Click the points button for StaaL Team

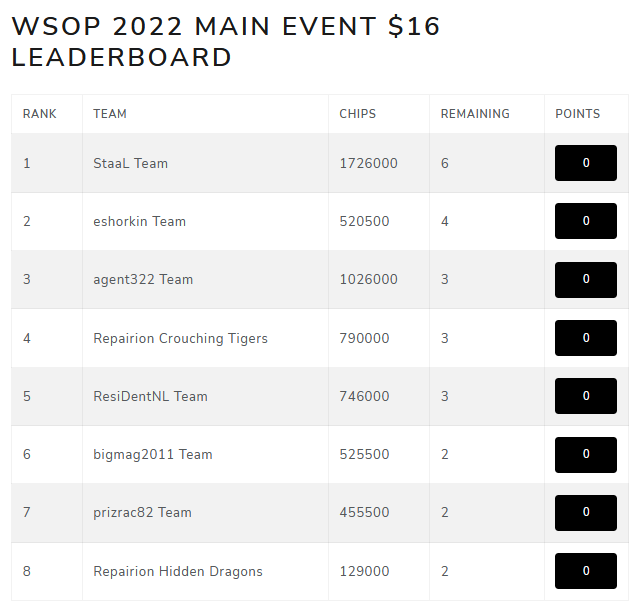pyautogui.click(x=585, y=163)
